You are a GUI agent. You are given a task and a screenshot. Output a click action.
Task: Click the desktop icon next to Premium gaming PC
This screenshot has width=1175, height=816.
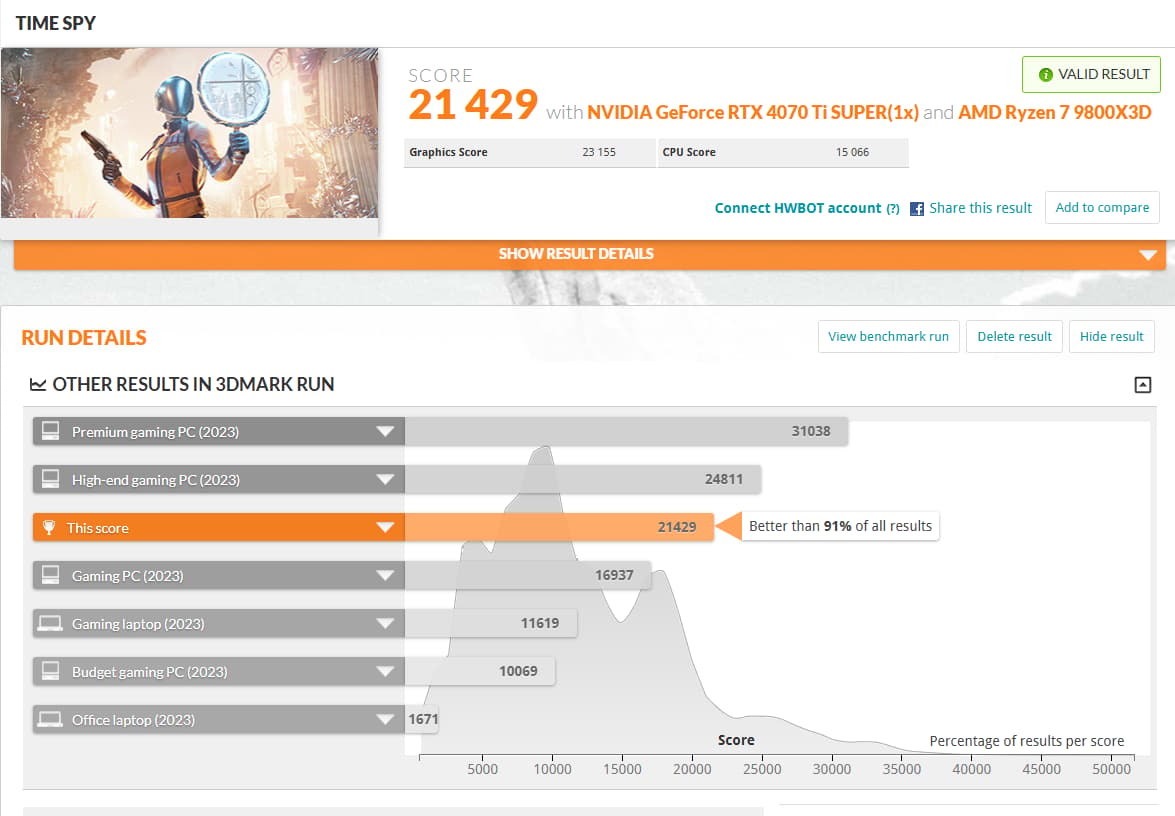(x=50, y=431)
